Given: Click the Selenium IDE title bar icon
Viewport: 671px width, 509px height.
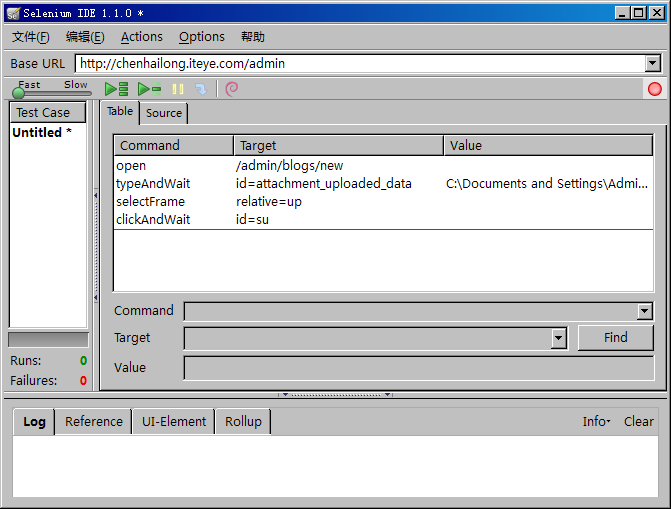Looking at the screenshot, I should click(13, 14).
